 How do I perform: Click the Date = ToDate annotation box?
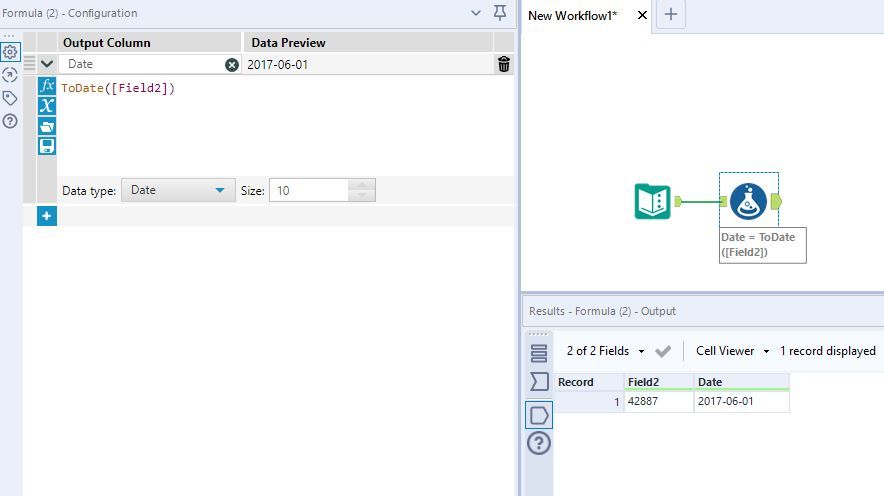click(763, 245)
